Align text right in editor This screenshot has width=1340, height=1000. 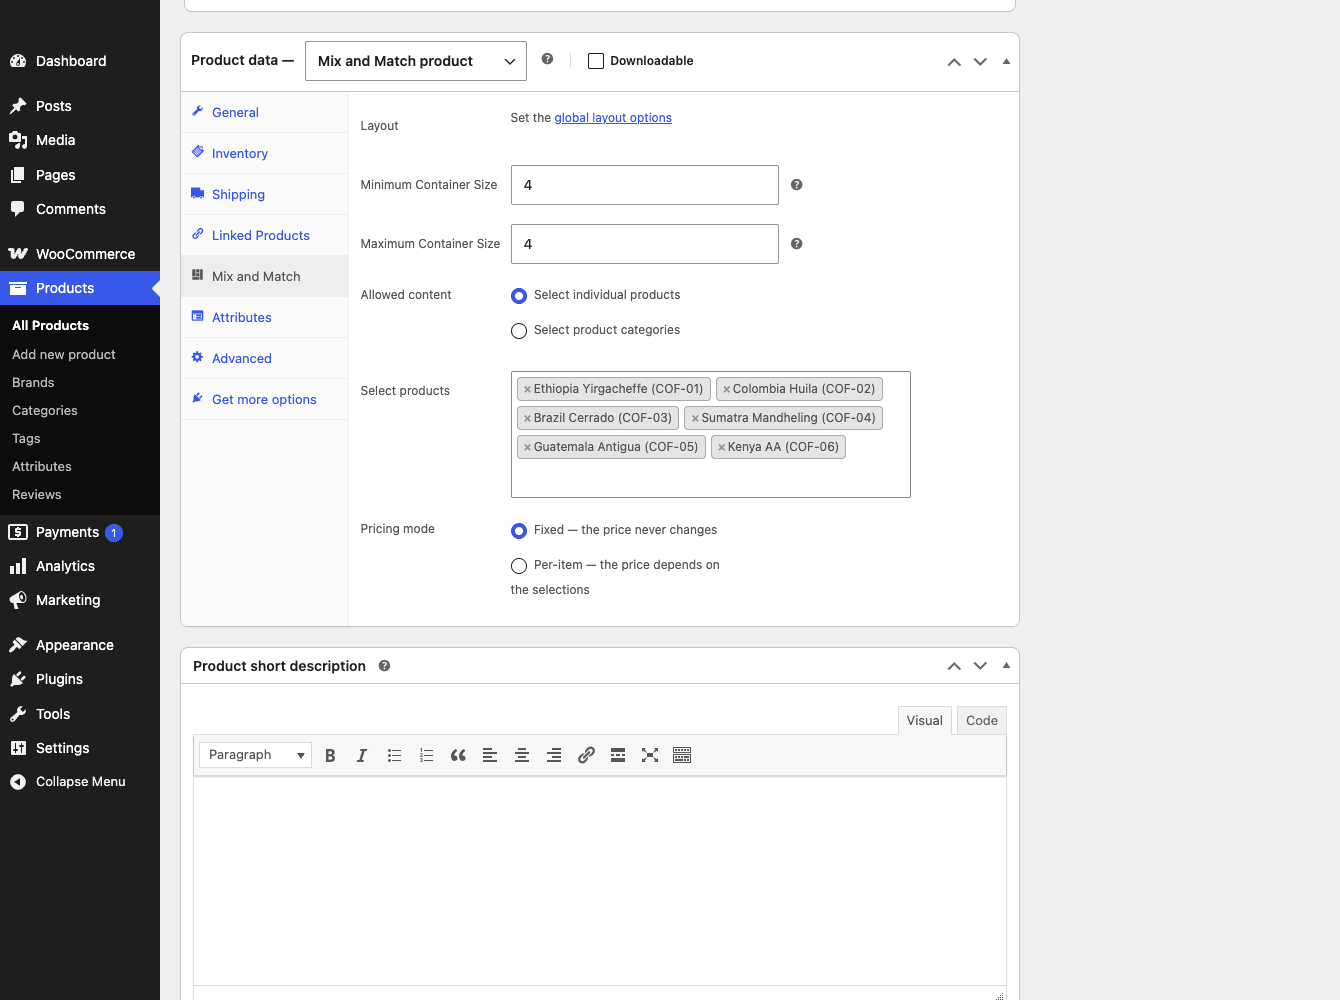[554, 755]
